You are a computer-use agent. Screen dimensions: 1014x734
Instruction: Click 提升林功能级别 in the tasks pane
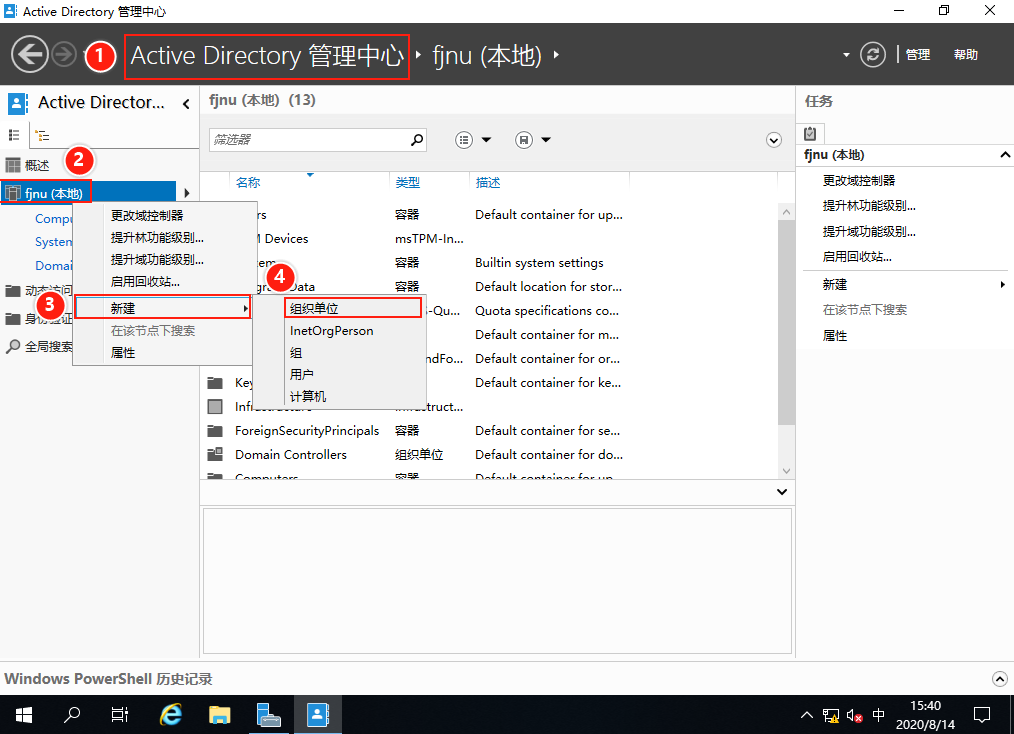coord(868,206)
